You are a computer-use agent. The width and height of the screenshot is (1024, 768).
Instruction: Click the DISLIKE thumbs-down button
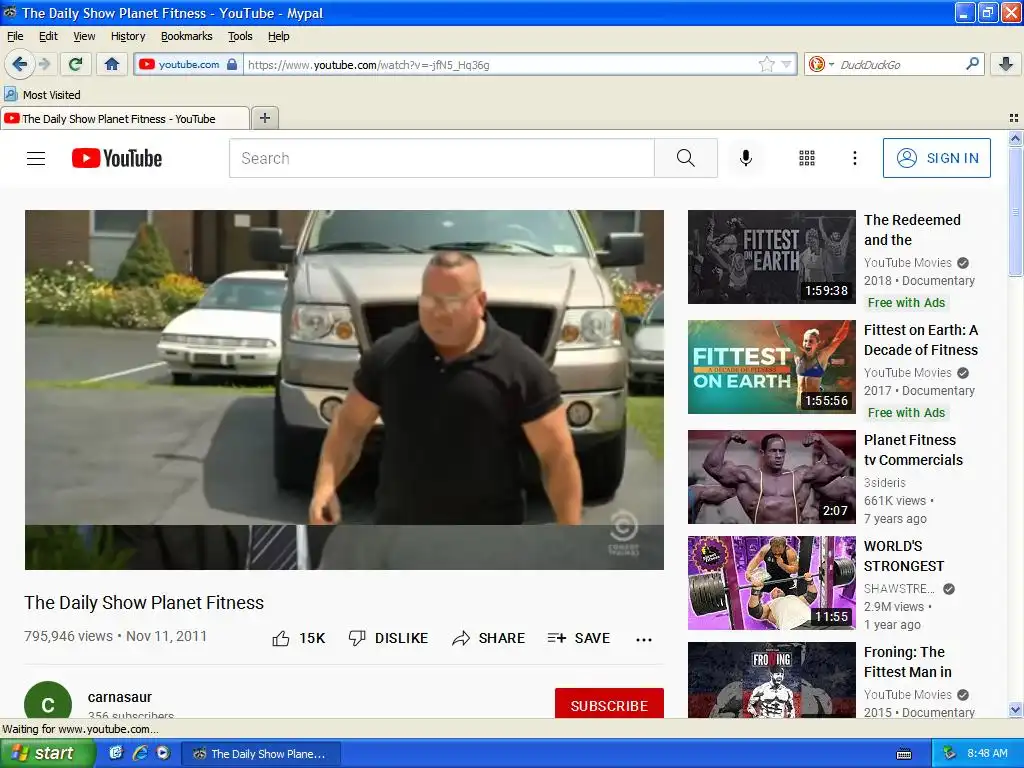point(389,638)
